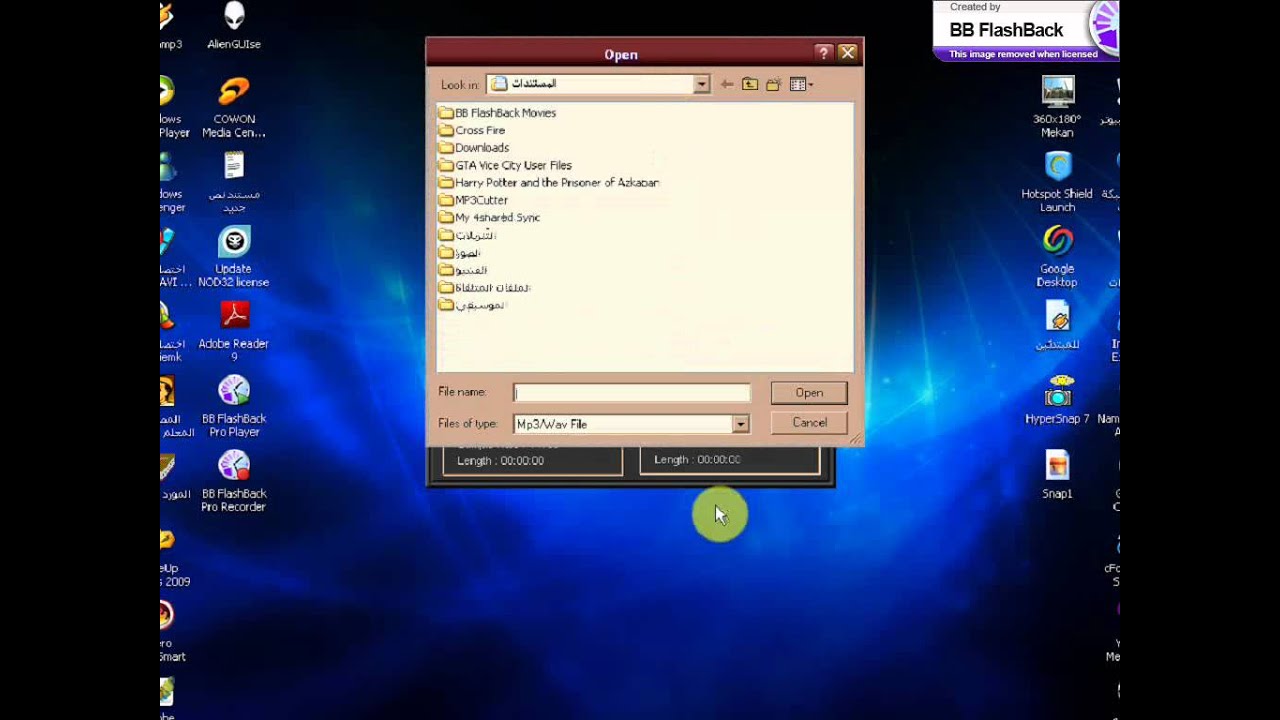Select the 360x180° Mekan desktop icon
The width and height of the screenshot is (1280, 720).
point(1057,108)
